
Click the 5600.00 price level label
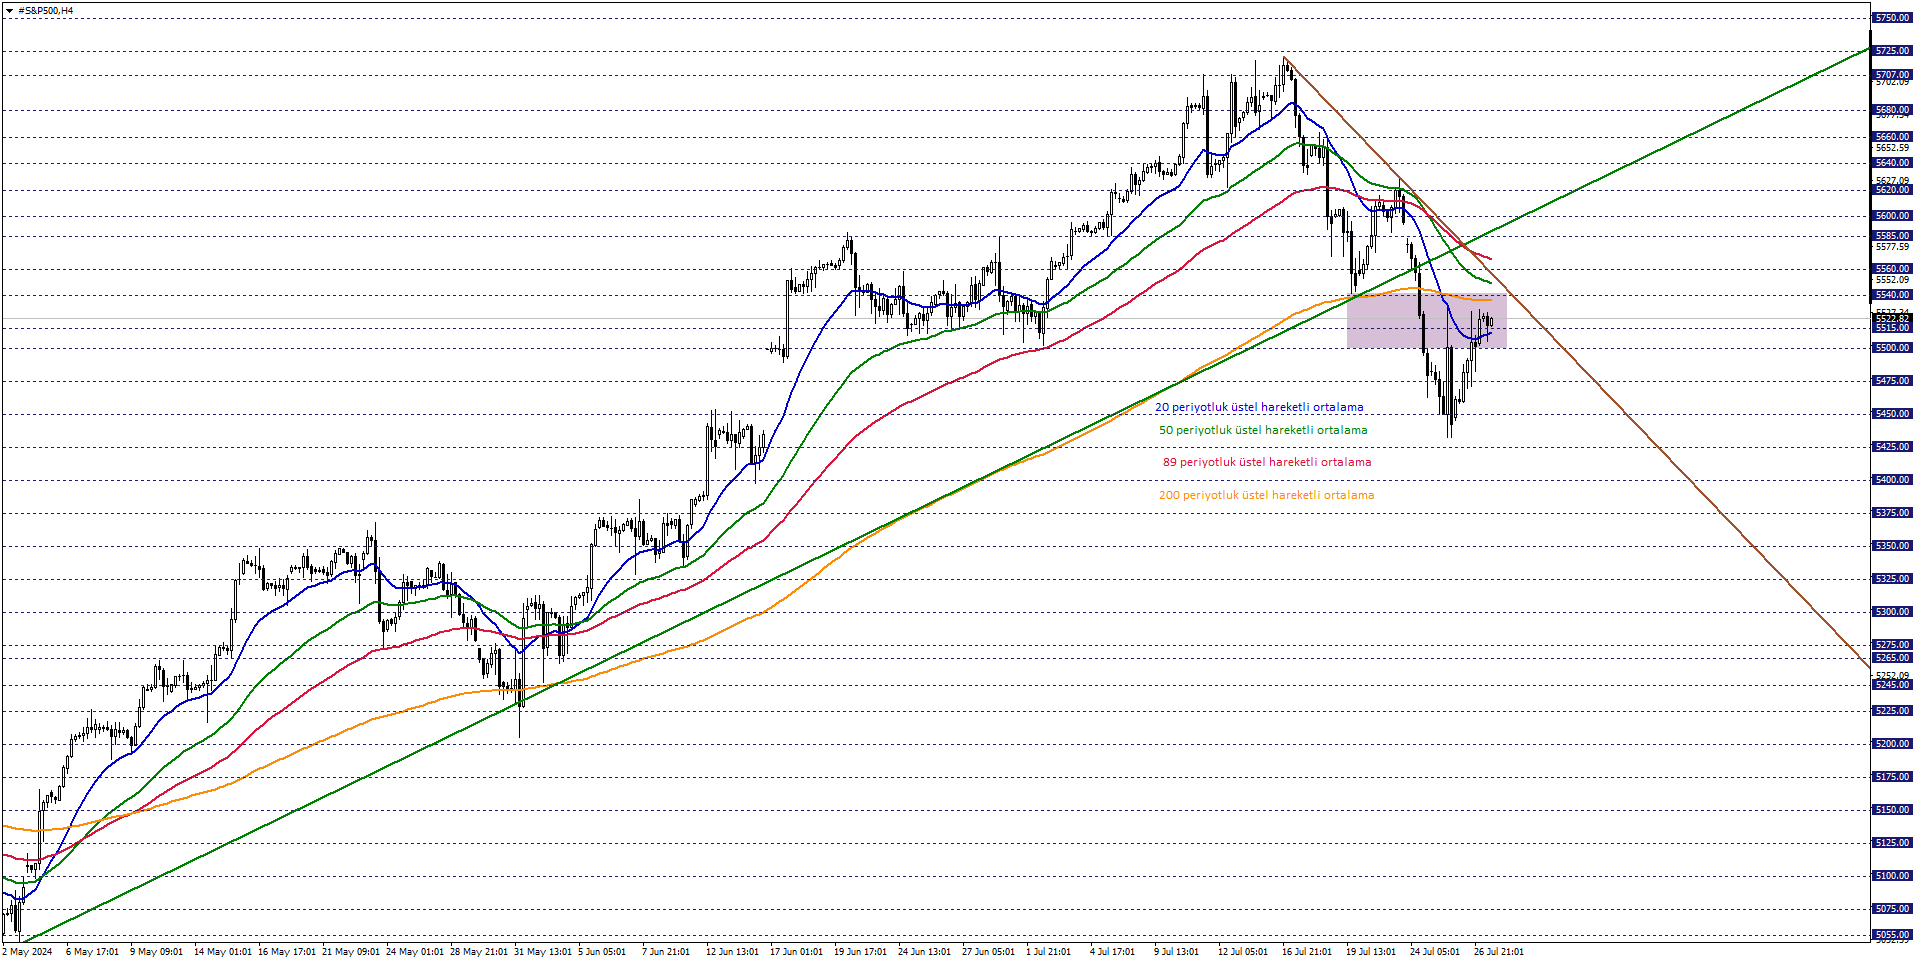1892,216
